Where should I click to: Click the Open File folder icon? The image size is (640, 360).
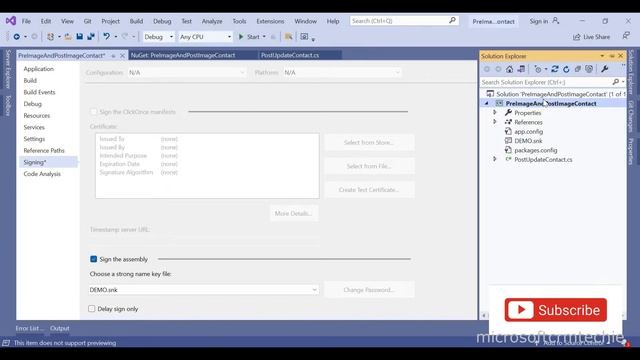(x=68, y=37)
